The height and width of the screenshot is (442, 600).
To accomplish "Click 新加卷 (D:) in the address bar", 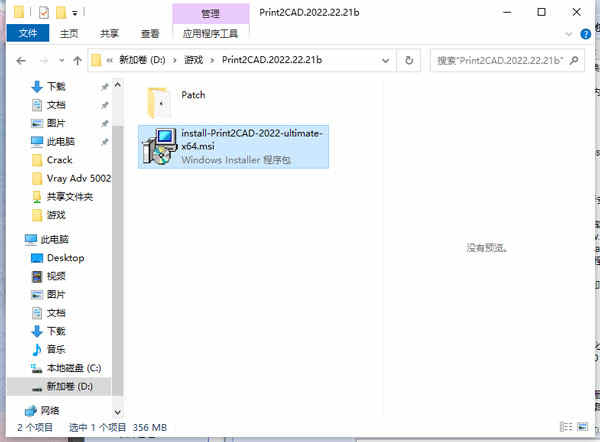I will [142, 60].
